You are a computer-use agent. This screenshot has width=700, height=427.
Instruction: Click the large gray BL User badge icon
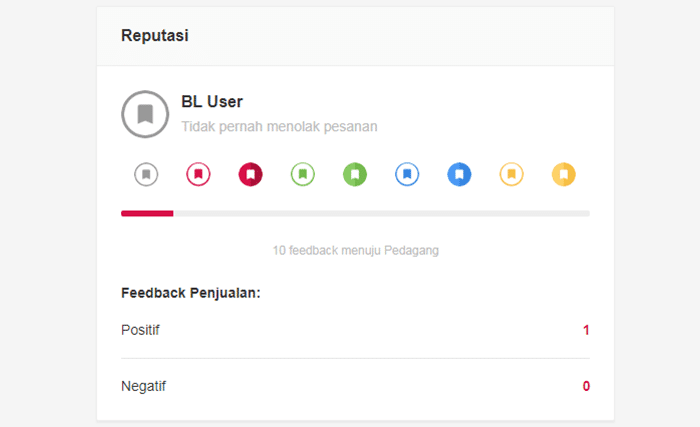145,113
